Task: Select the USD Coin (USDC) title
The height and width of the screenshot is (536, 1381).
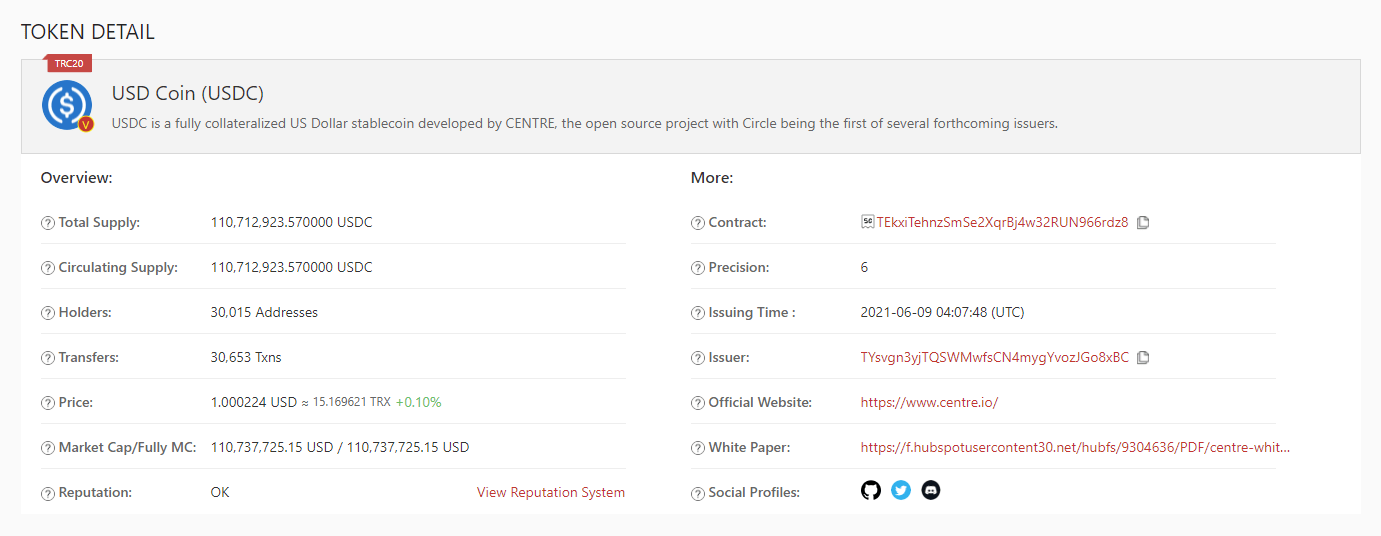Action: point(188,94)
